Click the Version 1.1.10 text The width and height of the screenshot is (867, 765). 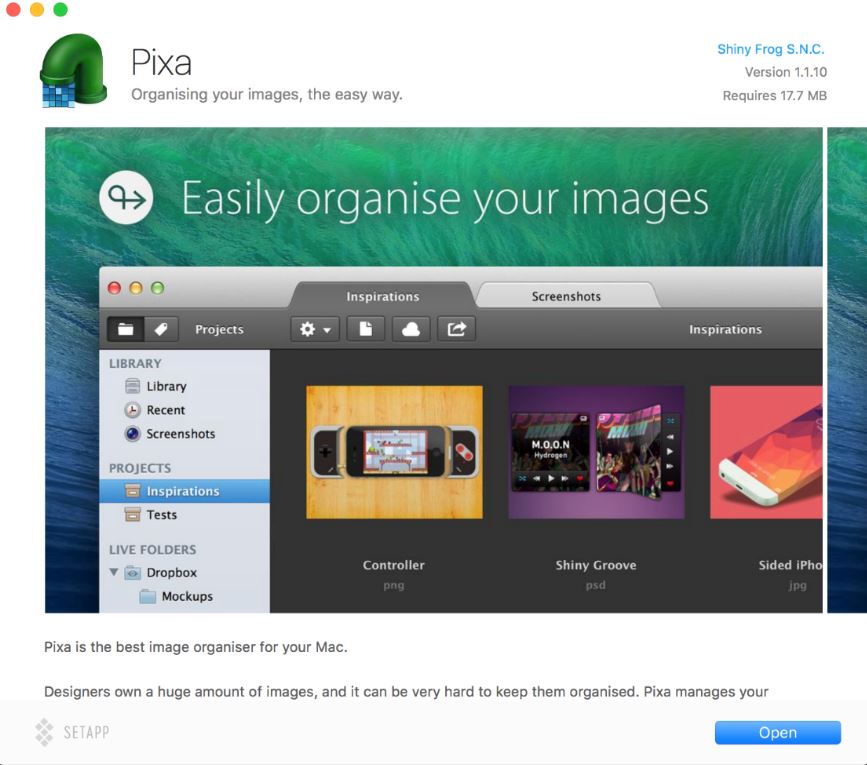coord(786,72)
